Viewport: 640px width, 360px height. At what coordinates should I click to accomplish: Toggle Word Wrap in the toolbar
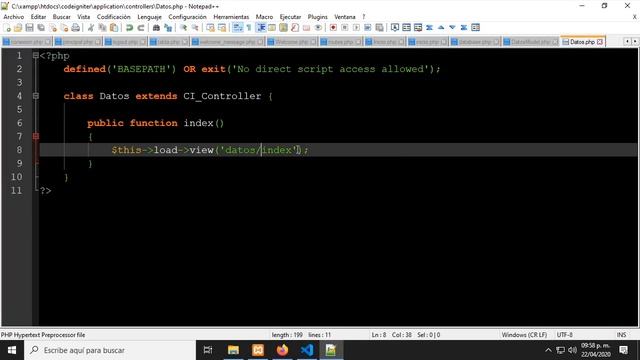click(x=237, y=28)
